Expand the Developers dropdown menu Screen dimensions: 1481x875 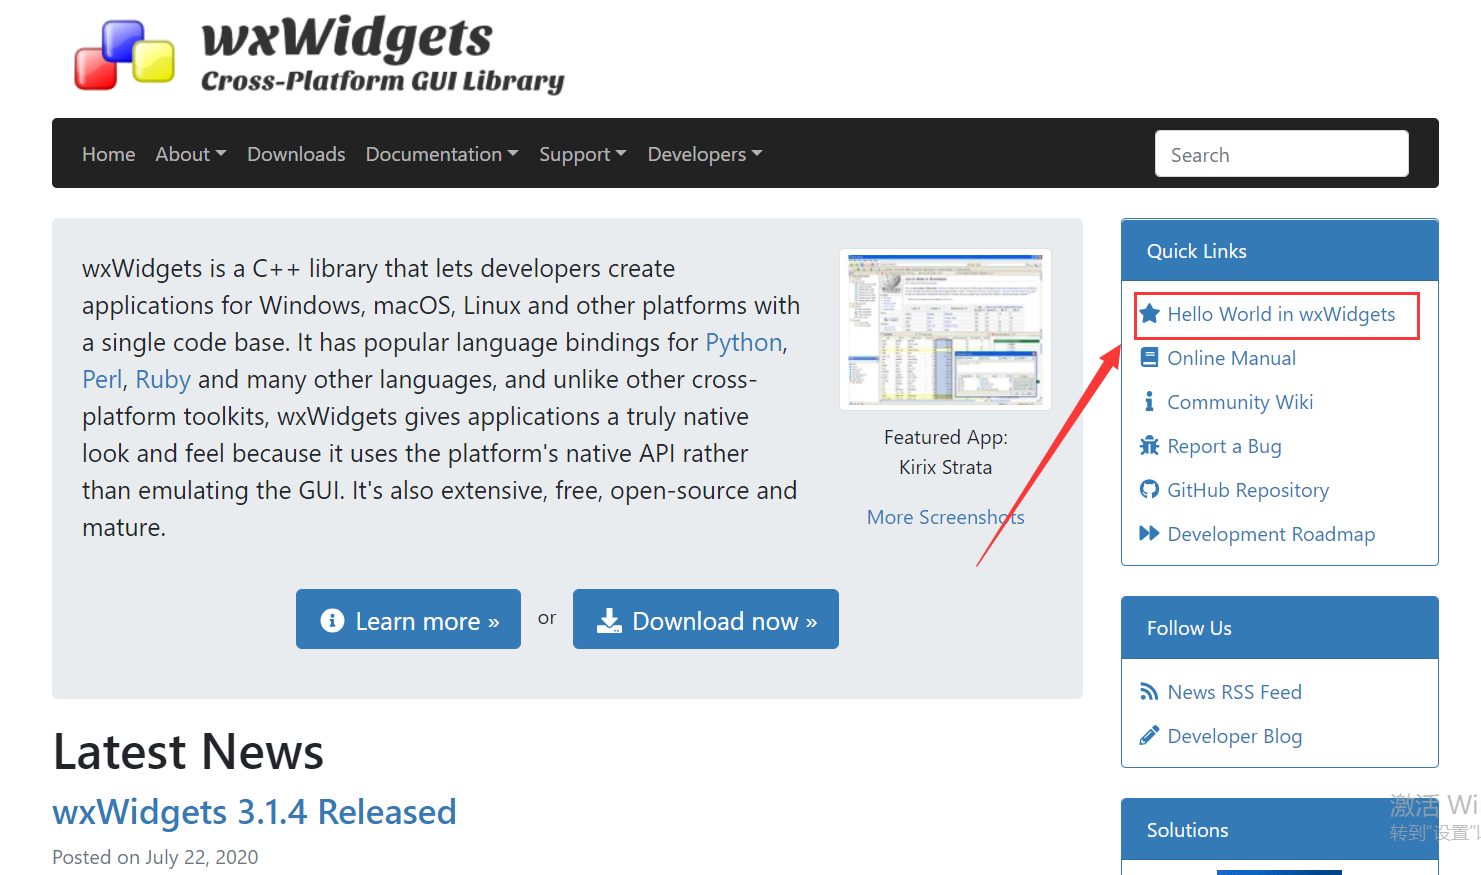[705, 154]
